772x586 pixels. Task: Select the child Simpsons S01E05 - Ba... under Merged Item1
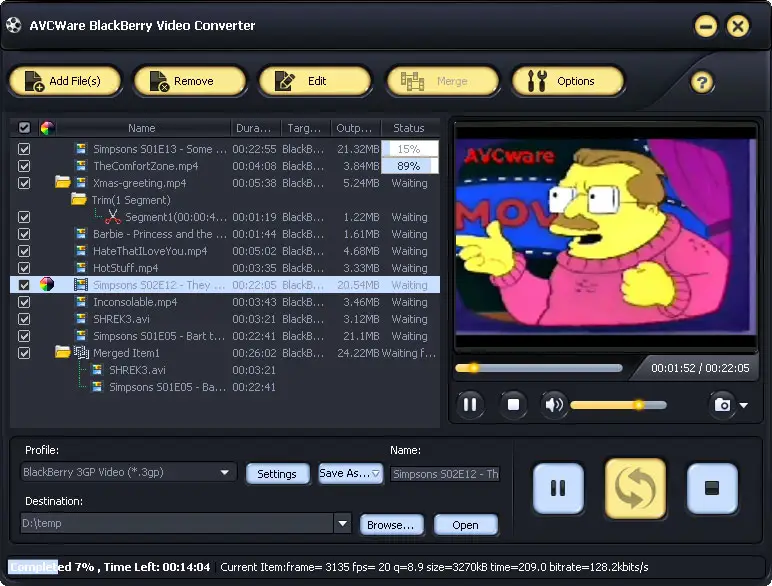225,387
